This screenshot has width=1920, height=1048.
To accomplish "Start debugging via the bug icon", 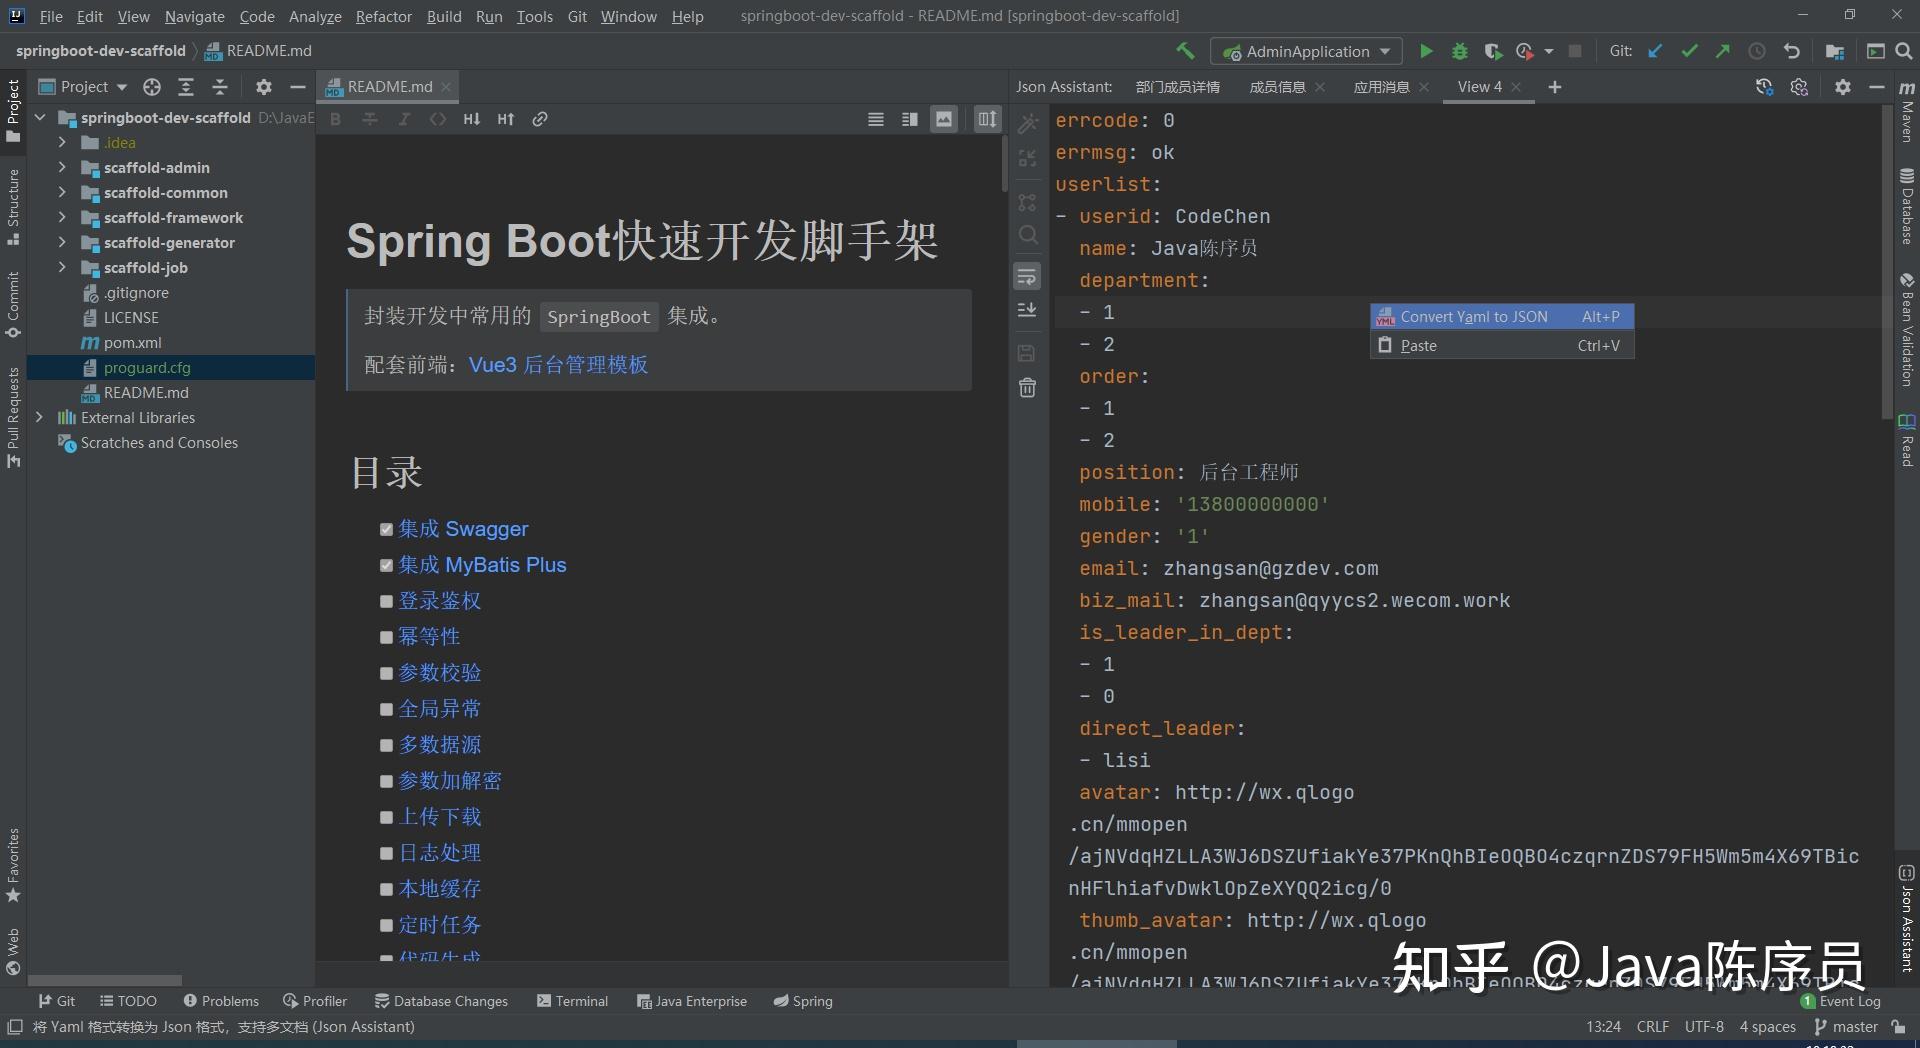I will 1460,51.
